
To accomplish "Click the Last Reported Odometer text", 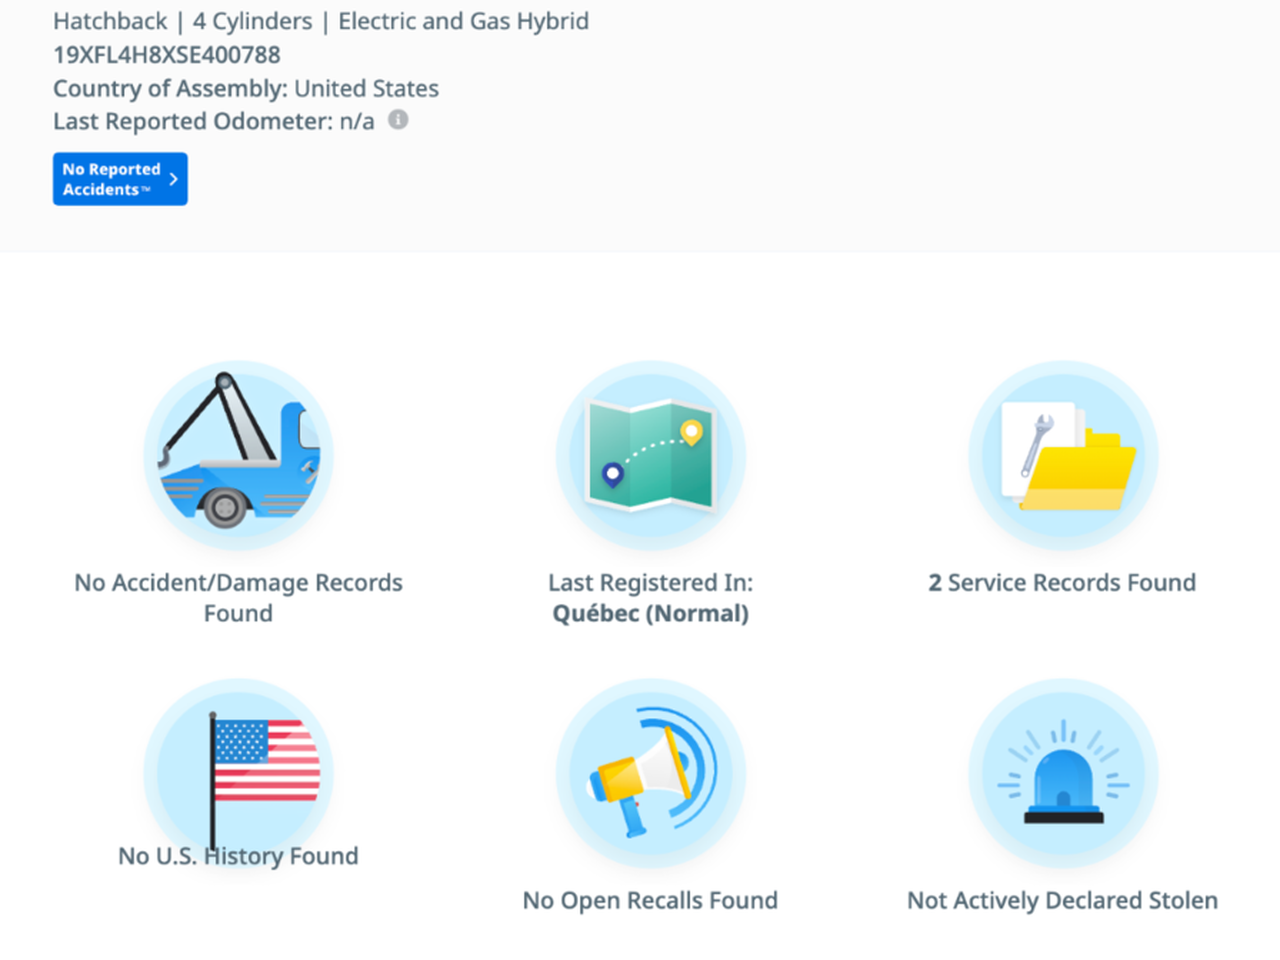I will pos(213,121).
